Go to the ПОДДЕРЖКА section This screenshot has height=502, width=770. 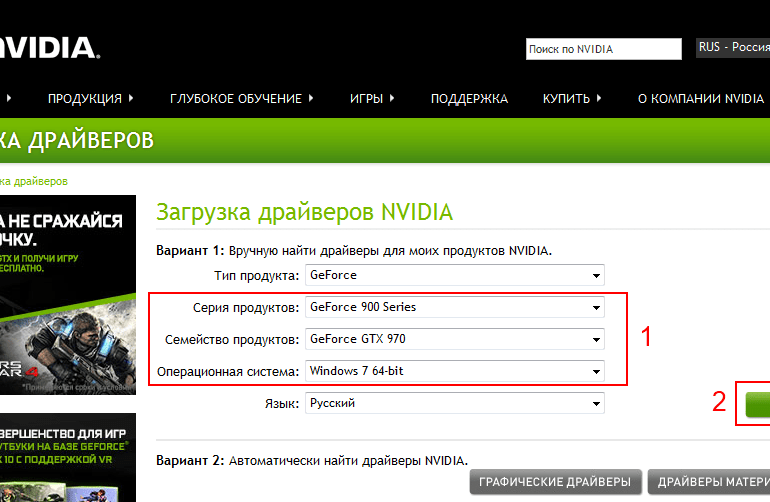[x=469, y=99]
